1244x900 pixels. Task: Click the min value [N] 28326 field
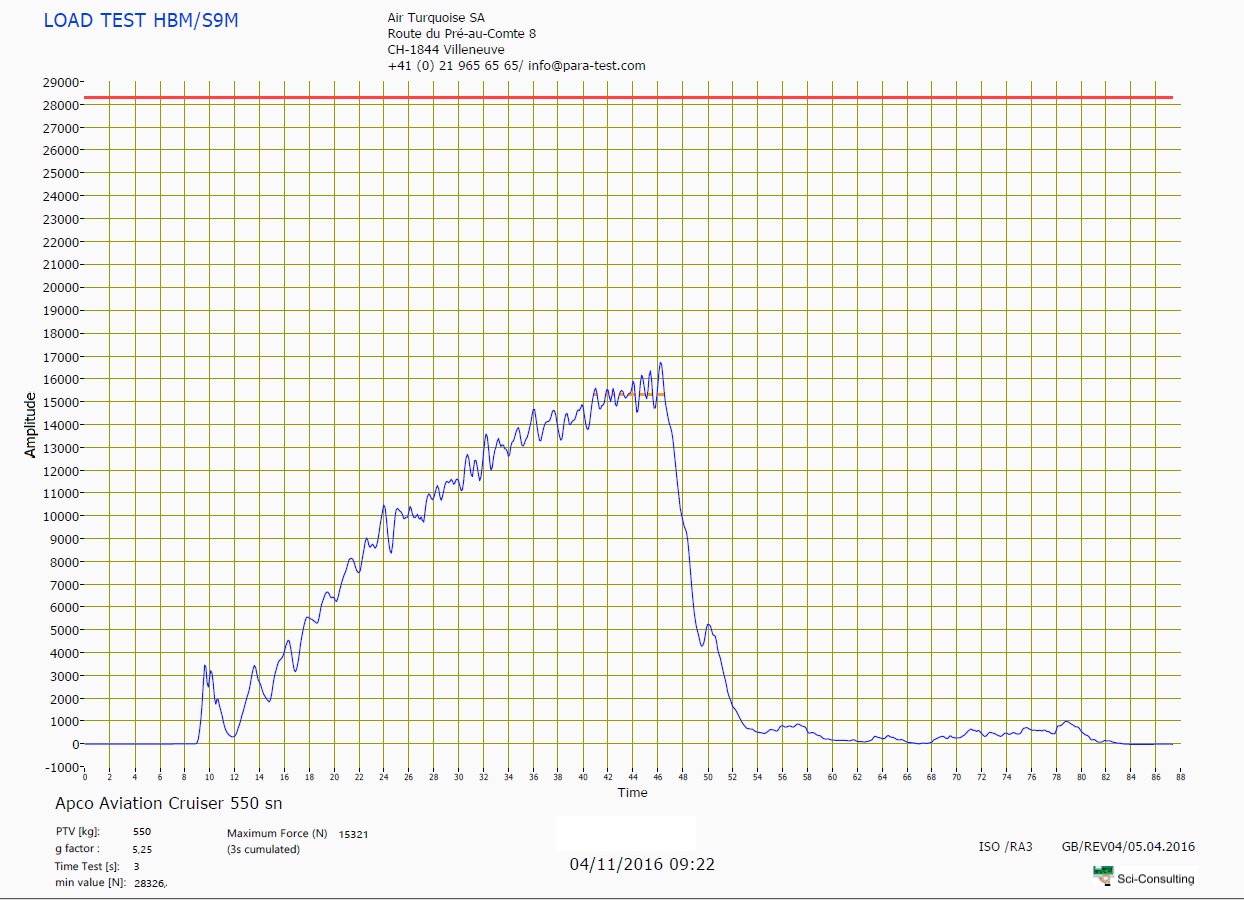click(150, 884)
